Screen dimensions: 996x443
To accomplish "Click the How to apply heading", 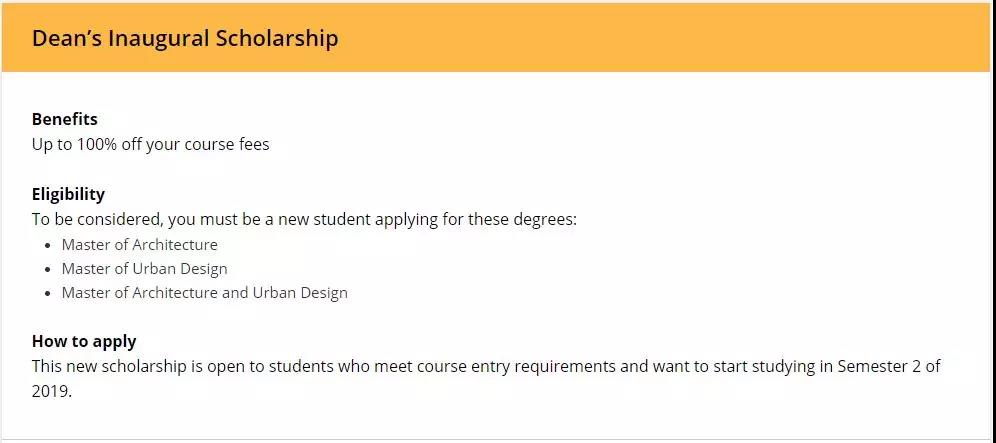I will click(84, 341).
